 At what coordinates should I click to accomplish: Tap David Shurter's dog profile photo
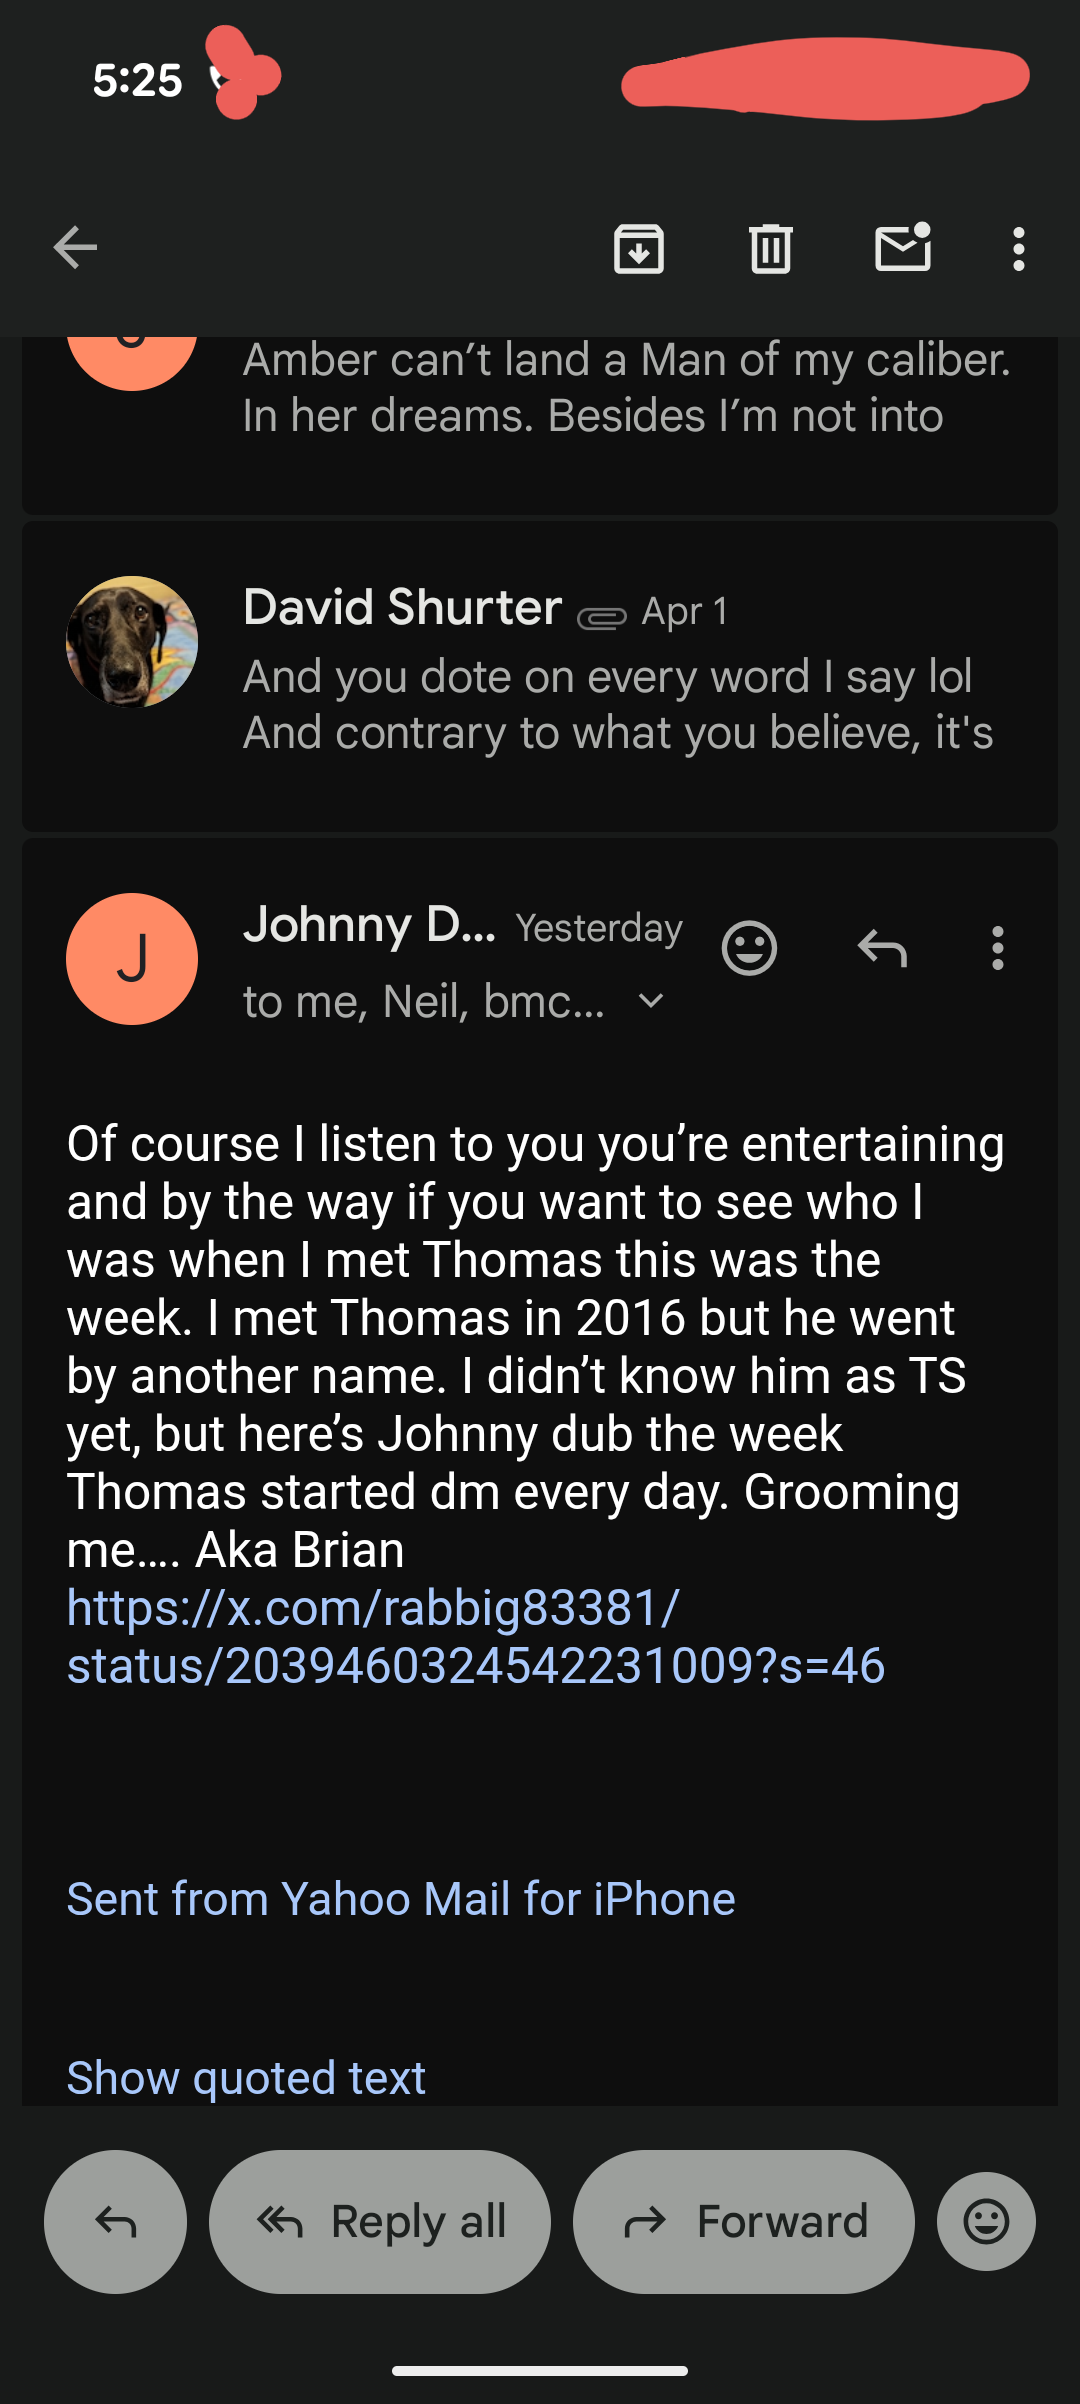tap(132, 642)
